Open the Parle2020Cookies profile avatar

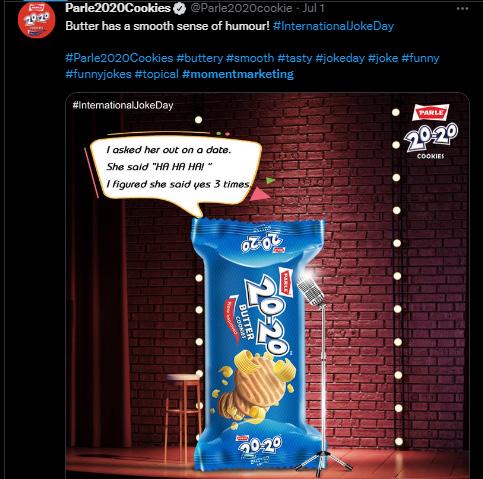click(37, 21)
